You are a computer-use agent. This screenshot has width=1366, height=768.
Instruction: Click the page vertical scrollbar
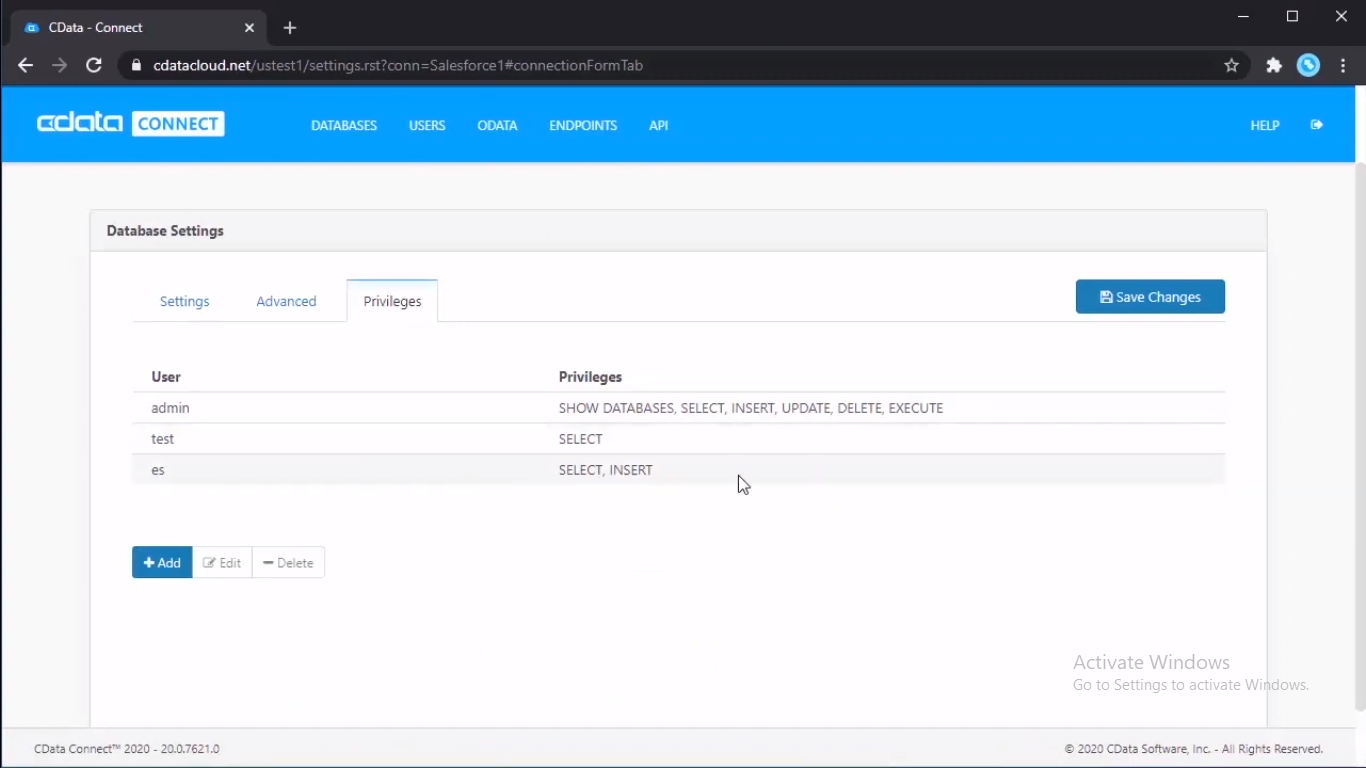(1360, 435)
